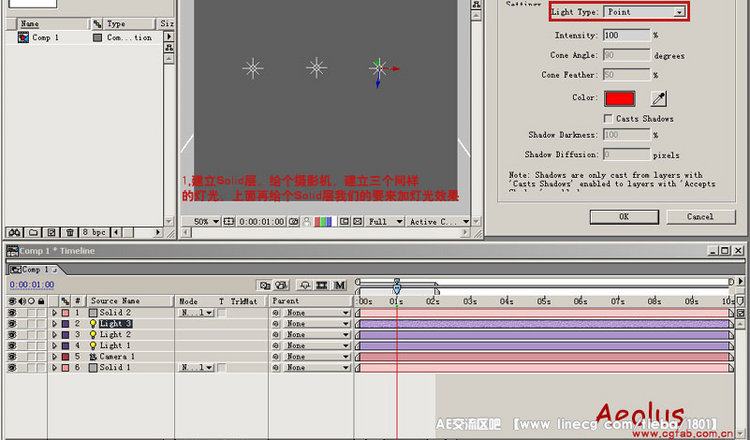750x440 pixels.
Task: Click the Comp 1 timeline tab
Action: (x=33, y=270)
